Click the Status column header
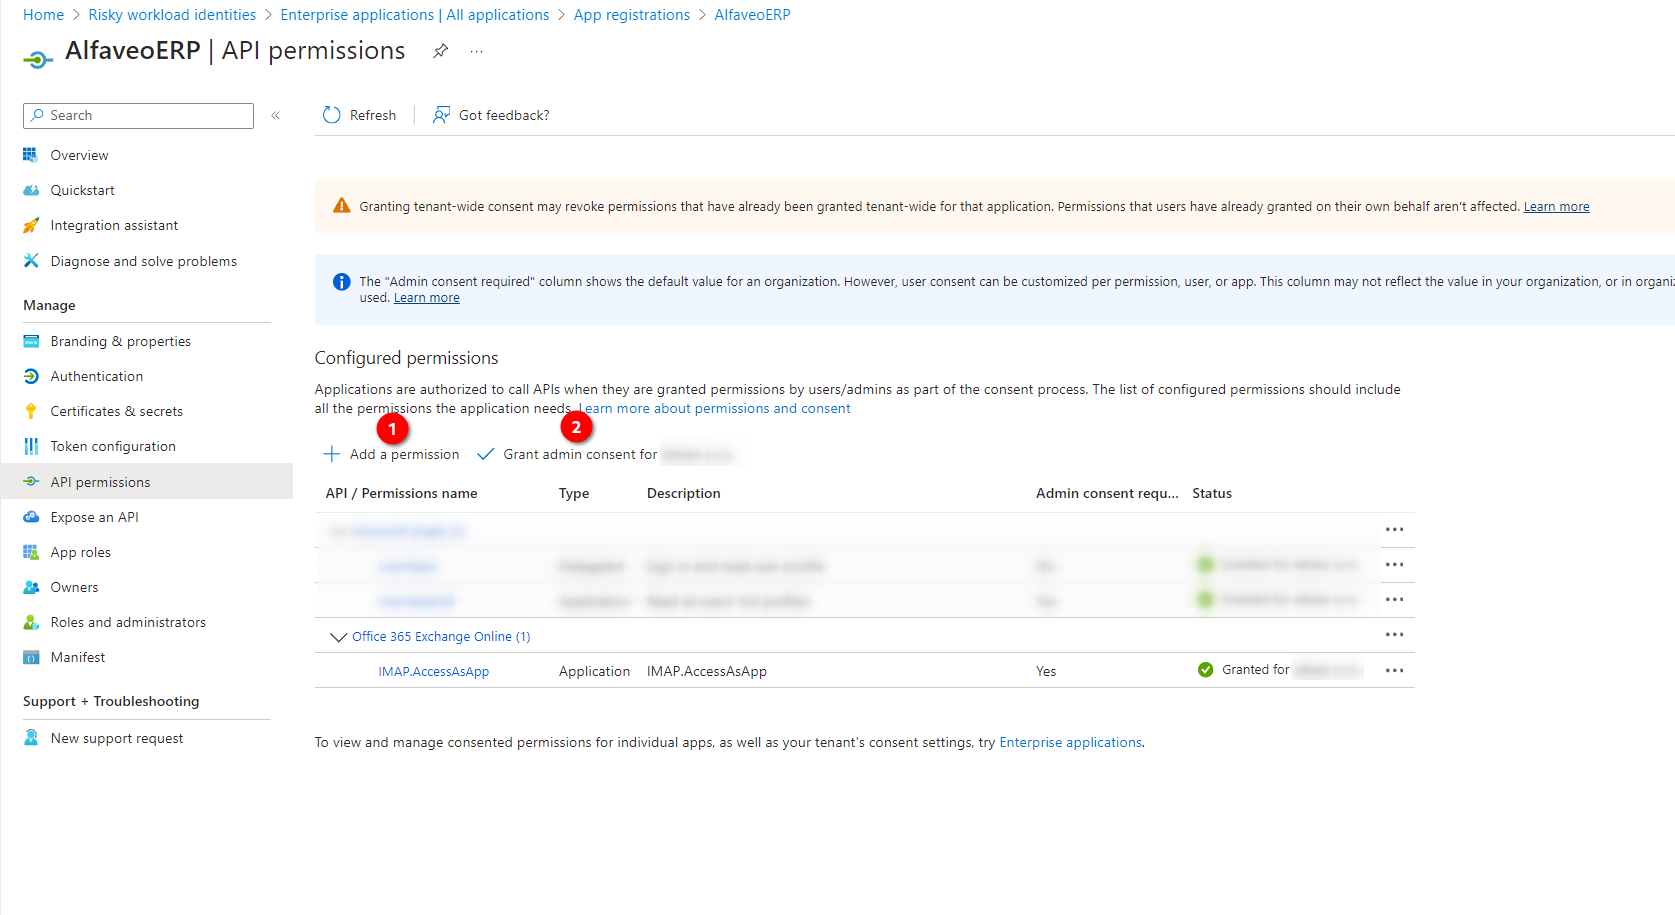The width and height of the screenshot is (1675, 915). point(1211,494)
